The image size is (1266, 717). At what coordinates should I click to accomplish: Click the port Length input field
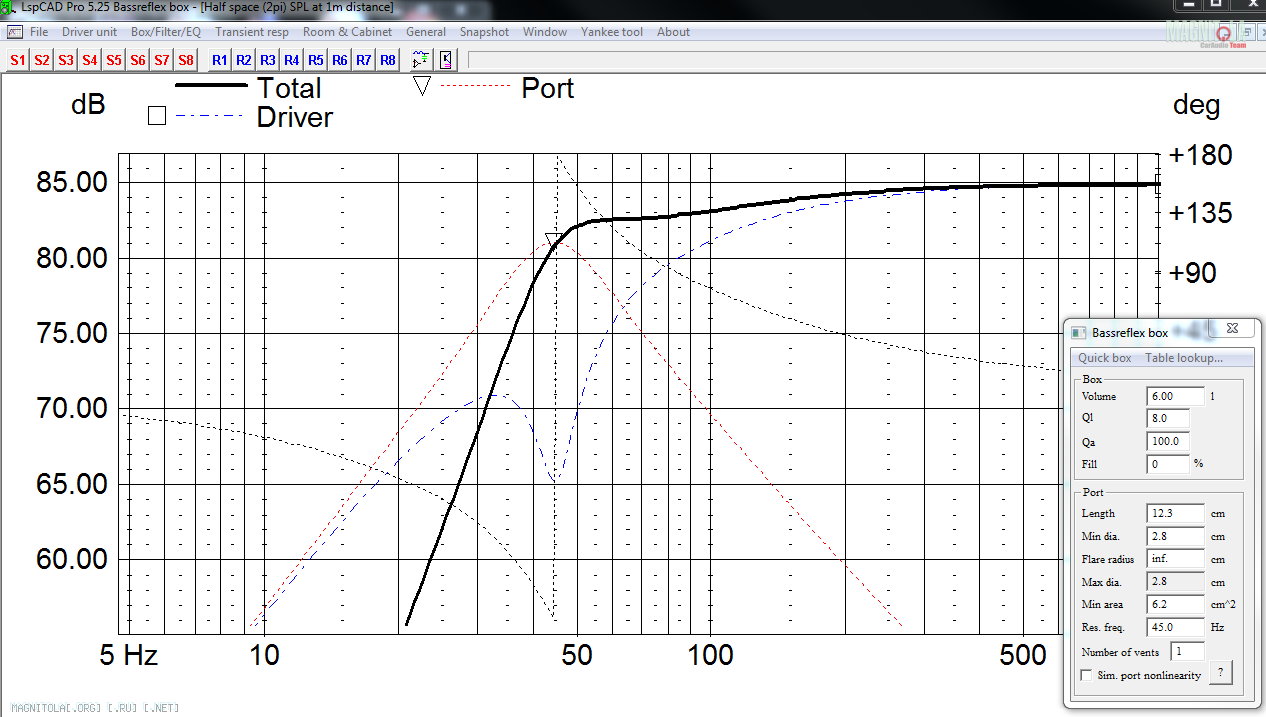point(1175,513)
